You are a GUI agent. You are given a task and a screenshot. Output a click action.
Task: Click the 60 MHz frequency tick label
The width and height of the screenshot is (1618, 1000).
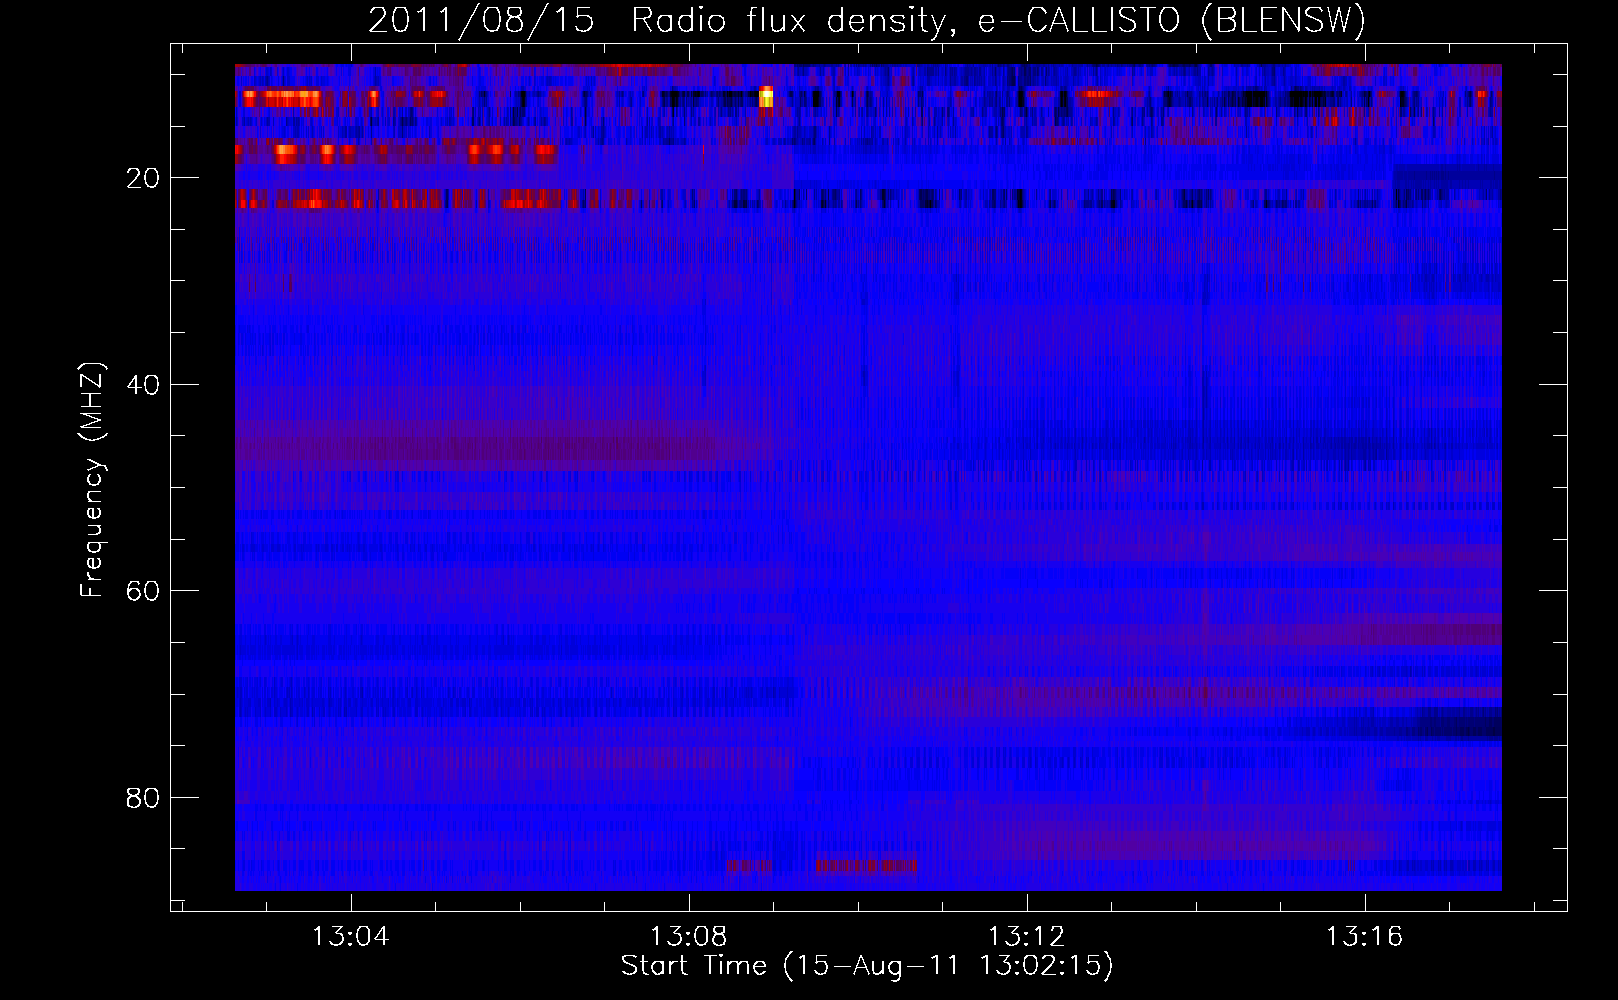point(143,591)
